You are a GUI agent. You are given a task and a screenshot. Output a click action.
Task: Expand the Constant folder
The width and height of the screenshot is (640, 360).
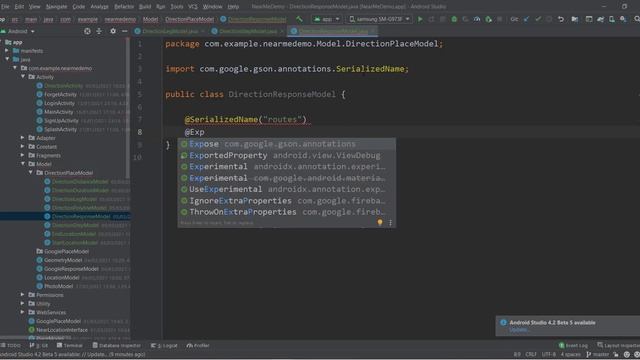click(x=22, y=147)
